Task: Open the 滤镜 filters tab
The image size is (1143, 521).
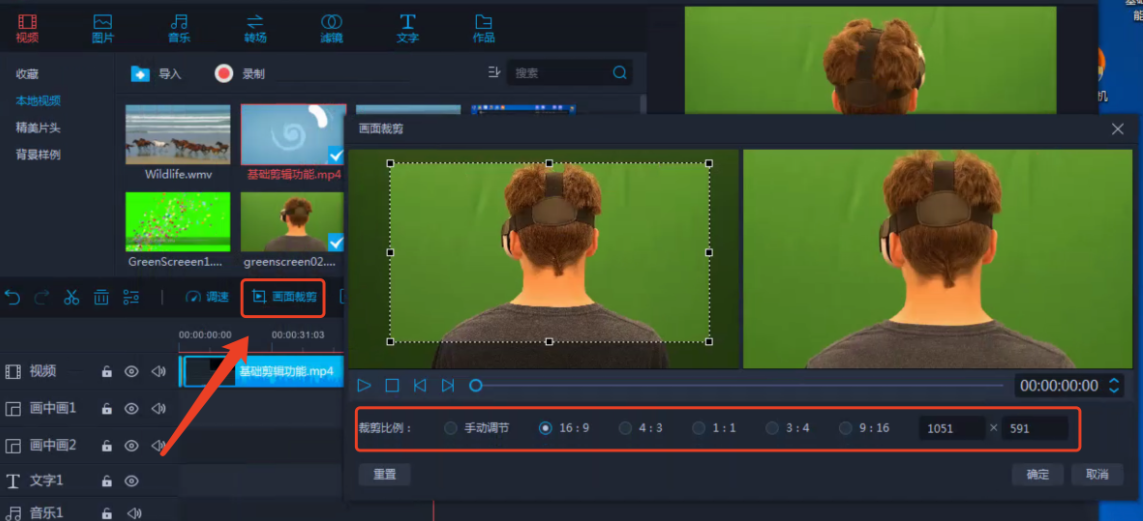Action: tap(332, 29)
